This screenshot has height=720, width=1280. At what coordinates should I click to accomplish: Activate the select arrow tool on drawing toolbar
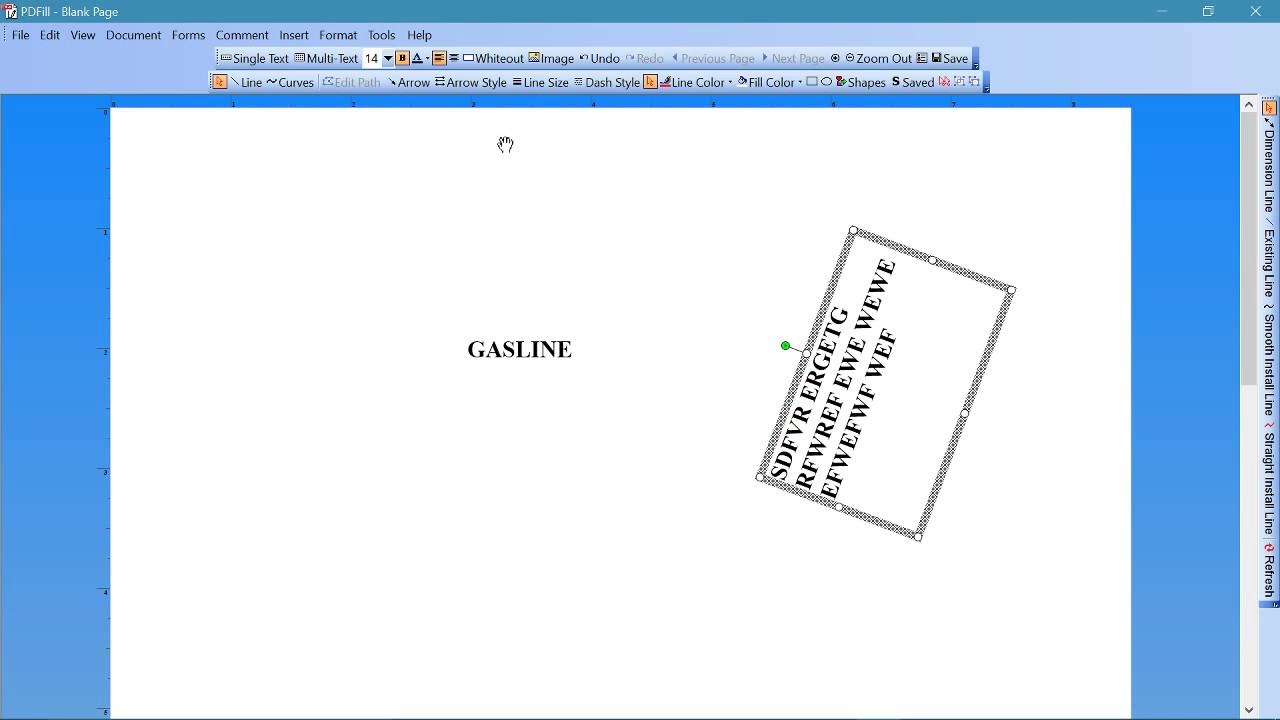pos(220,82)
